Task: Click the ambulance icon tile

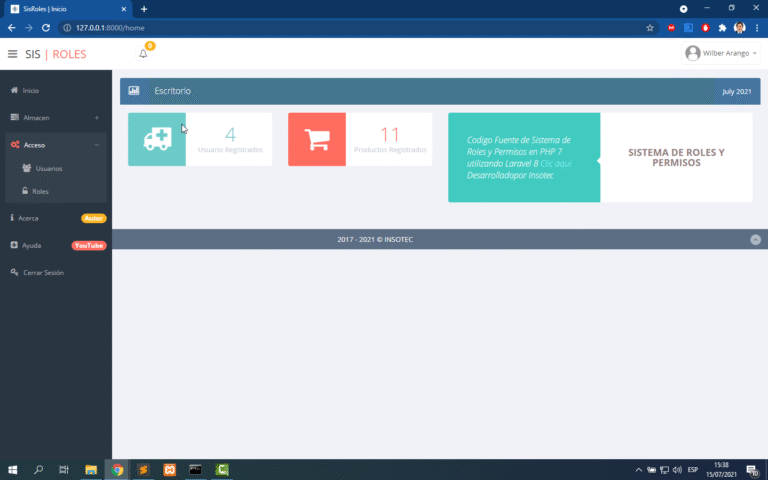Action: click(157, 140)
